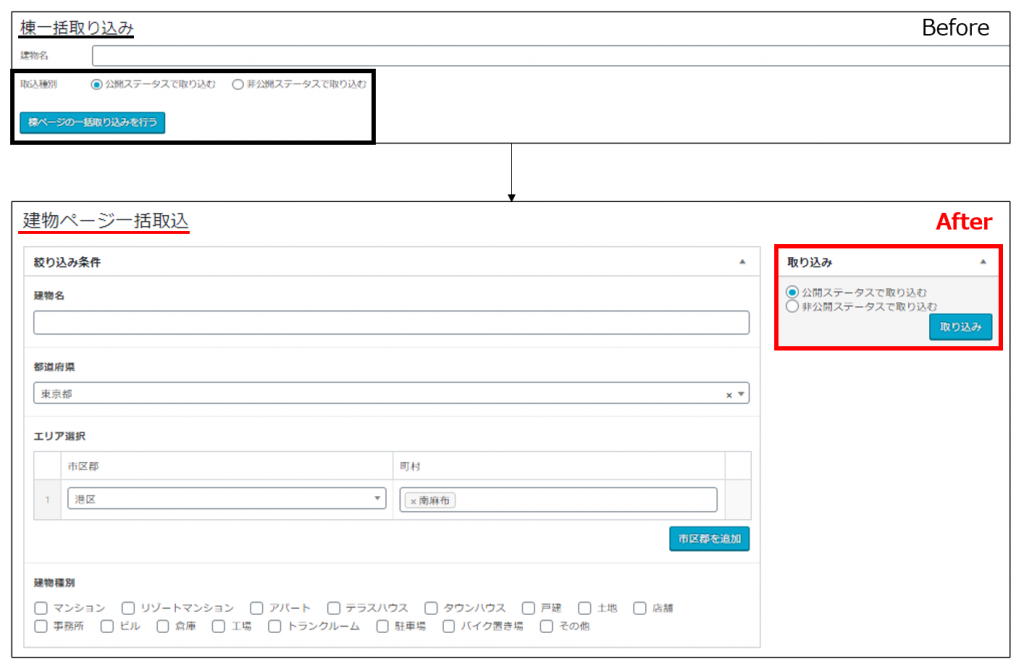Clear the 東京都 prefecture selection with x
This screenshot has height=667, width=1024.
click(729, 395)
